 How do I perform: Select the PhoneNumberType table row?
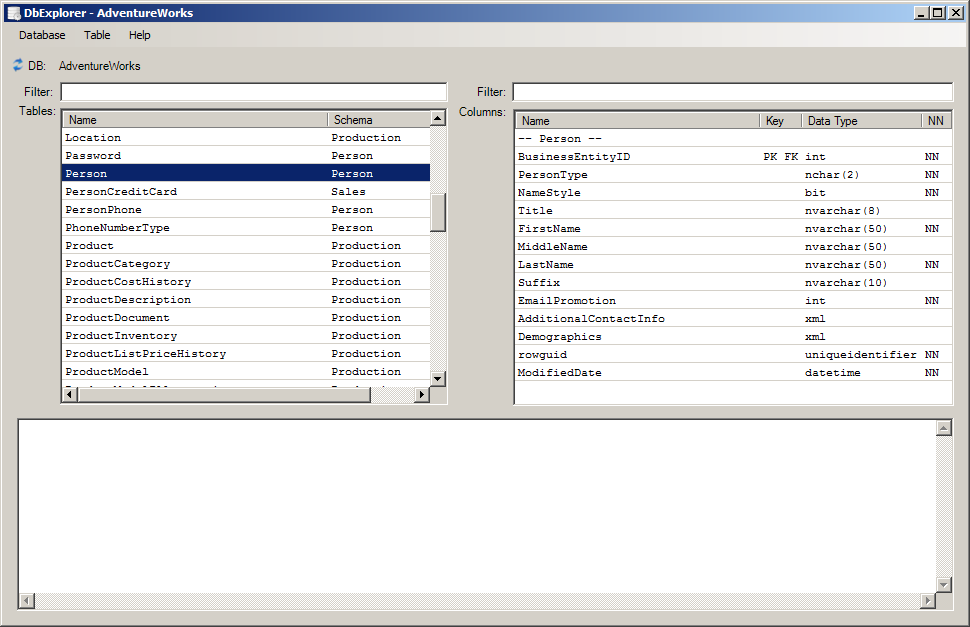(x=246, y=227)
